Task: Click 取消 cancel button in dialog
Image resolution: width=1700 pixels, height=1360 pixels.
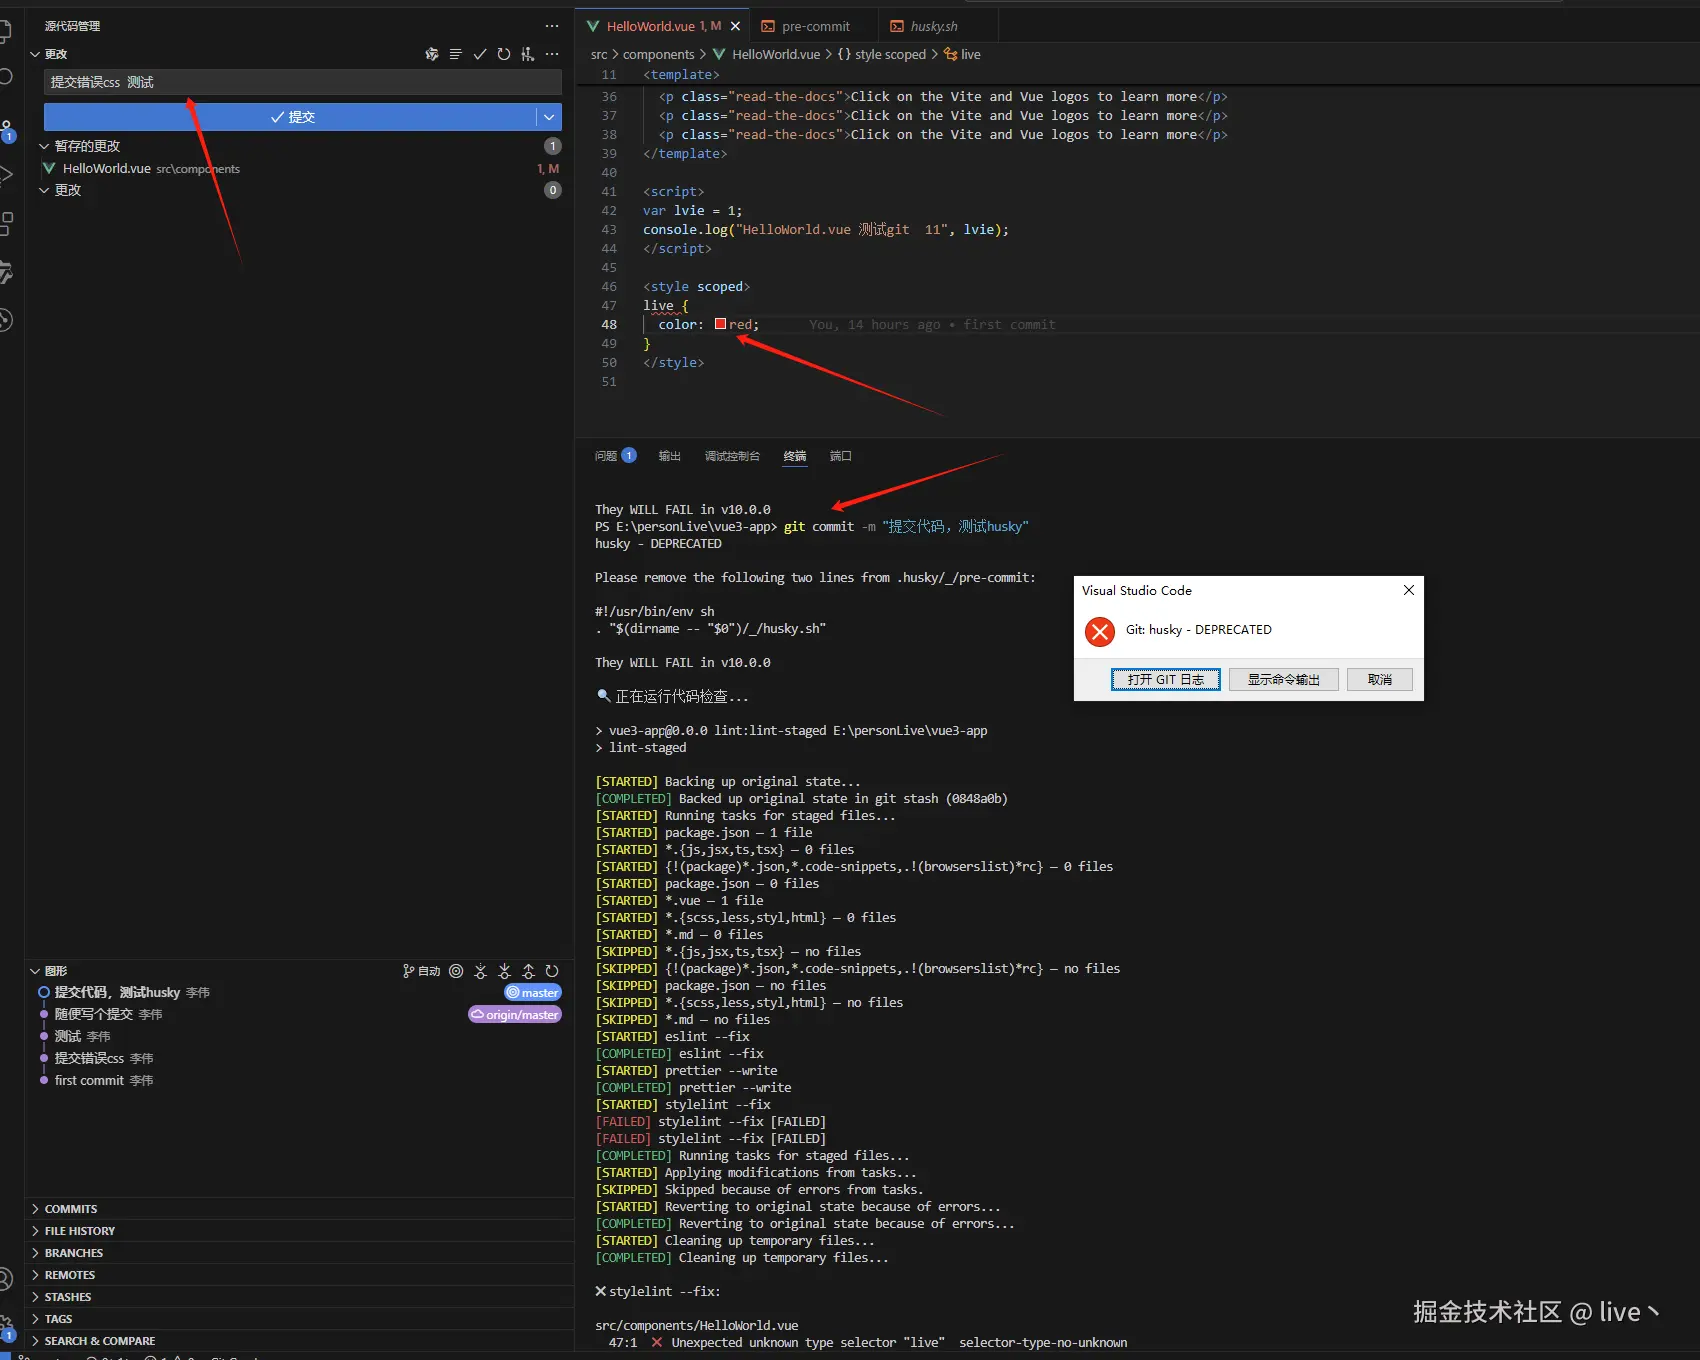Action: tap(1380, 680)
